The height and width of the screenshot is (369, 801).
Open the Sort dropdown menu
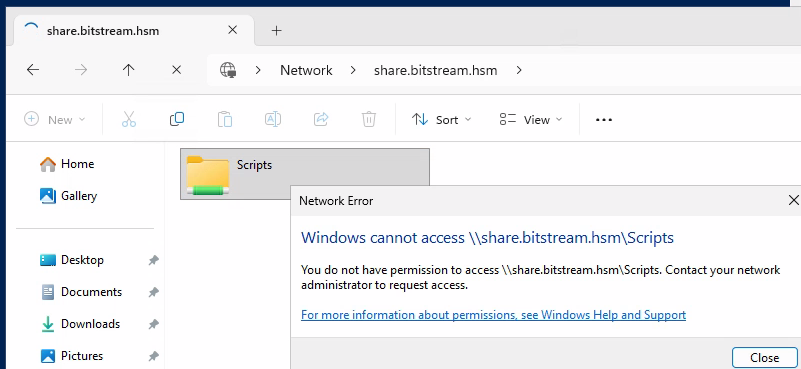point(441,120)
